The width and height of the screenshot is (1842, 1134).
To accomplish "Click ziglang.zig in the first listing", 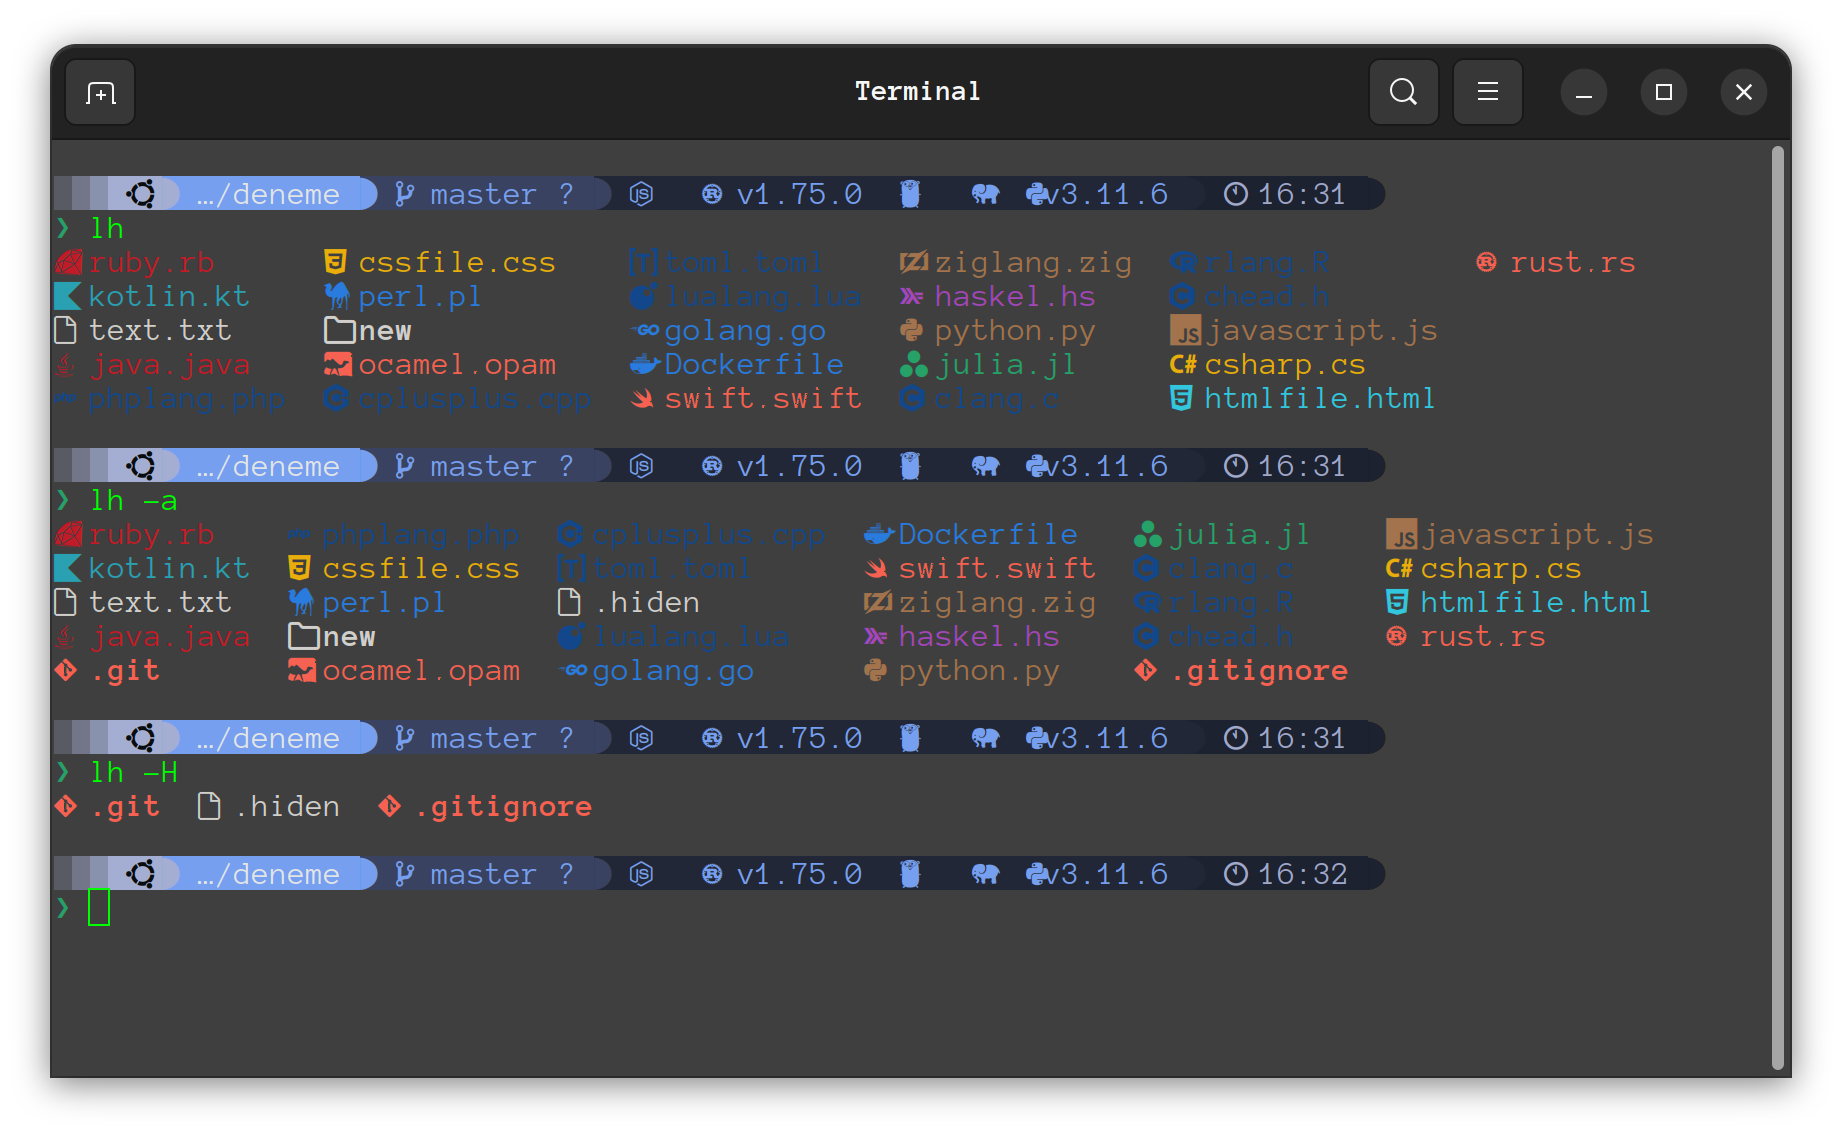I will [x=1033, y=263].
